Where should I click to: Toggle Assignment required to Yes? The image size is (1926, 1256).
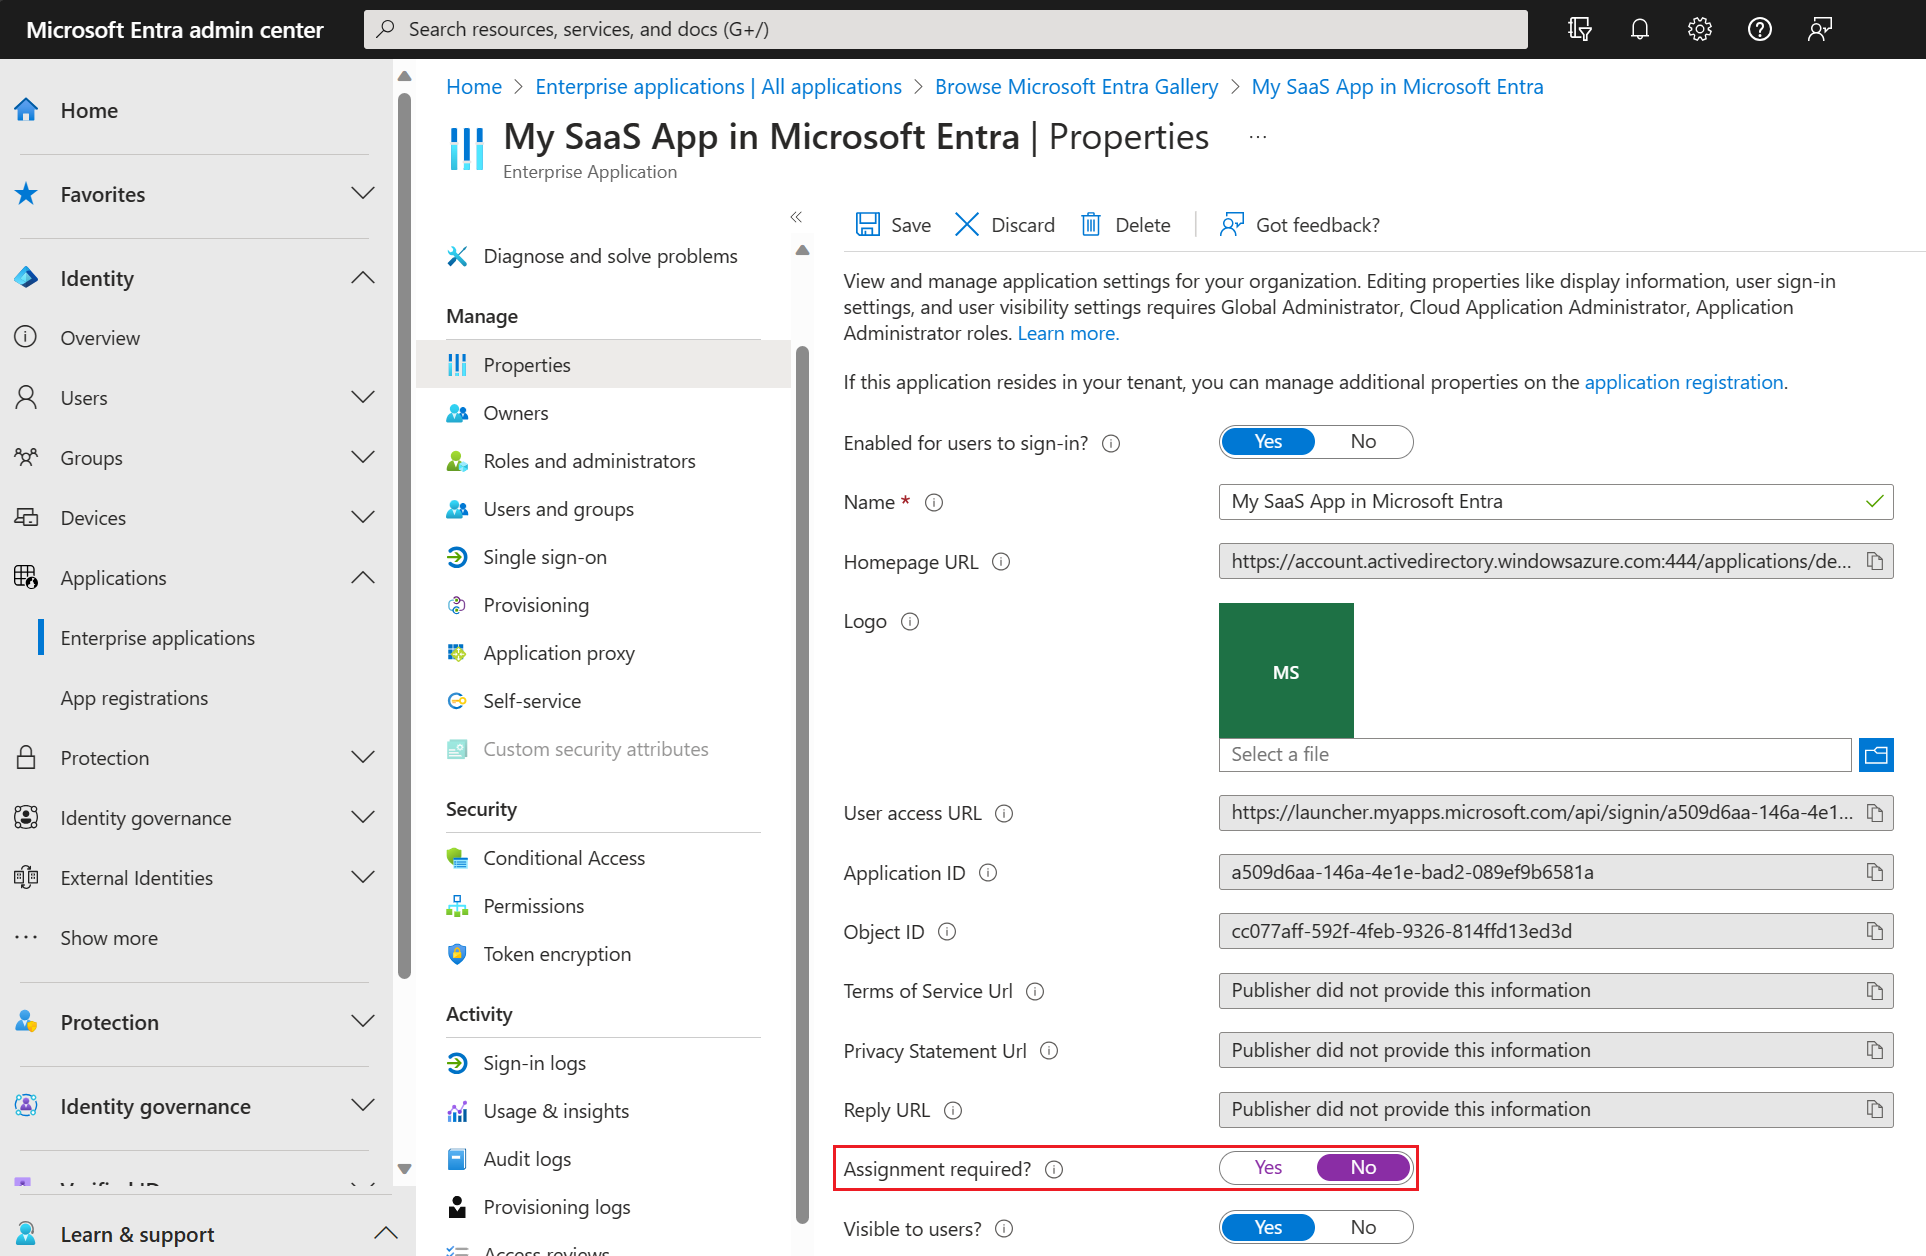1266,1166
